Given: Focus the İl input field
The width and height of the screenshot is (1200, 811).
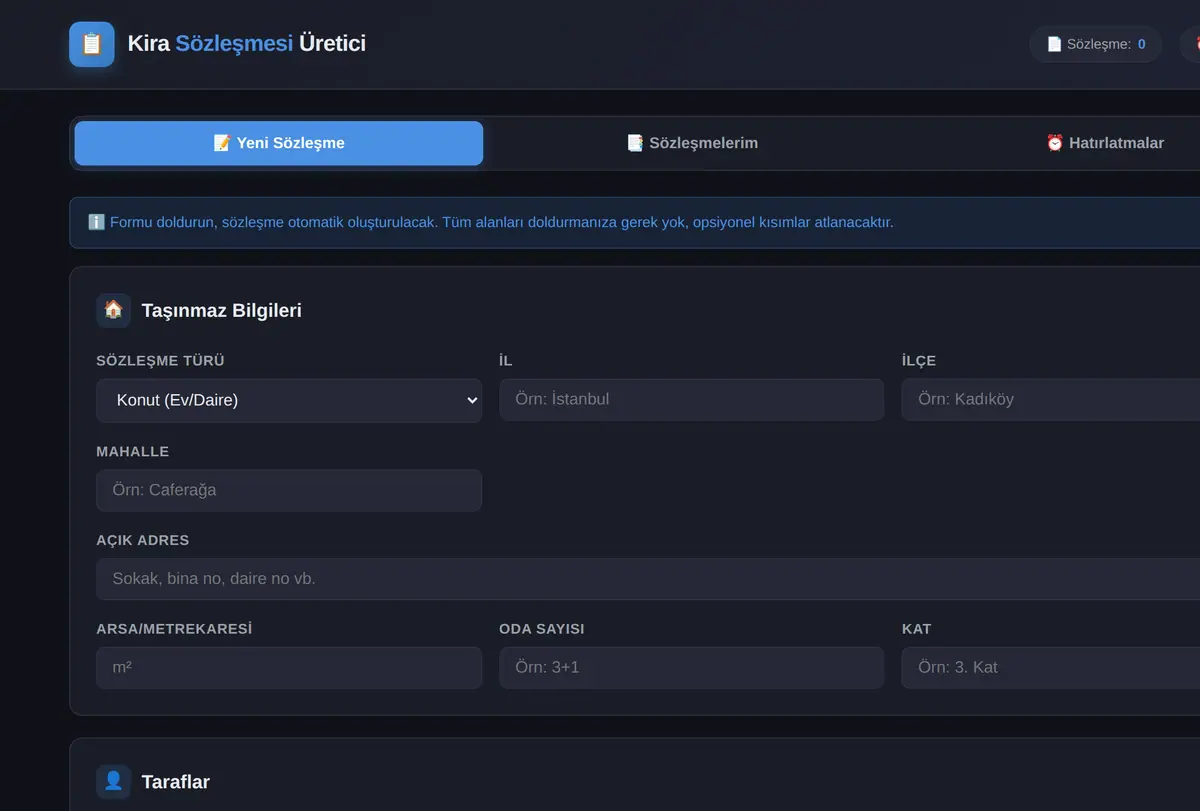Looking at the screenshot, I should click(692, 399).
